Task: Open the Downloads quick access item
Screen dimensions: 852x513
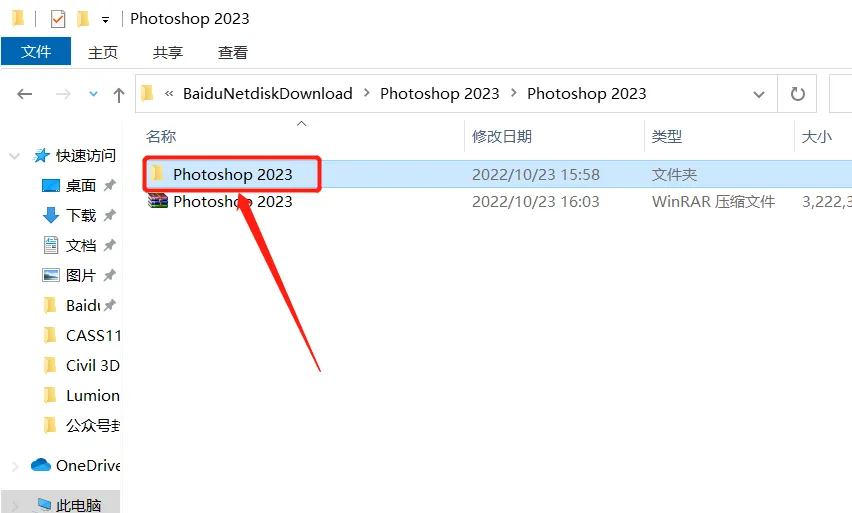Action: tap(79, 215)
